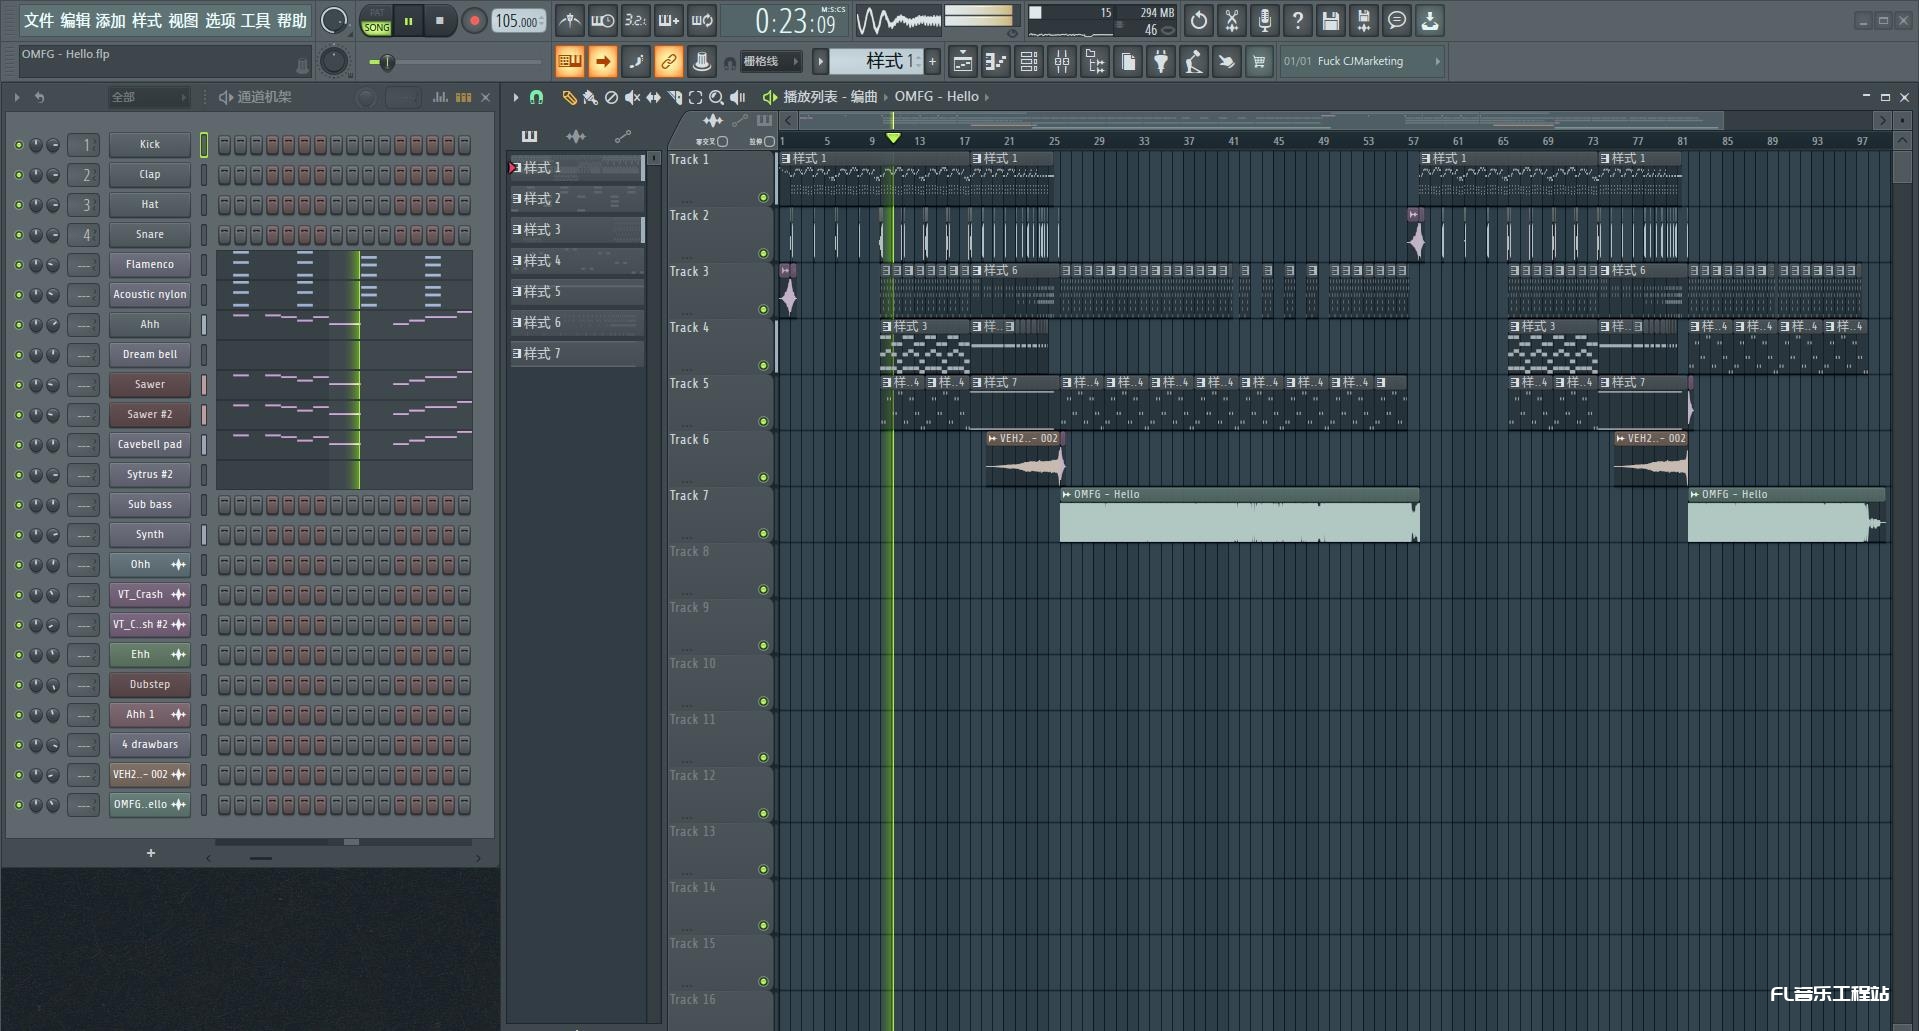The width and height of the screenshot is (1919, 1031).
Task: Choose the select tool in playlist toolbar
Action: click(x=695, y=97)
